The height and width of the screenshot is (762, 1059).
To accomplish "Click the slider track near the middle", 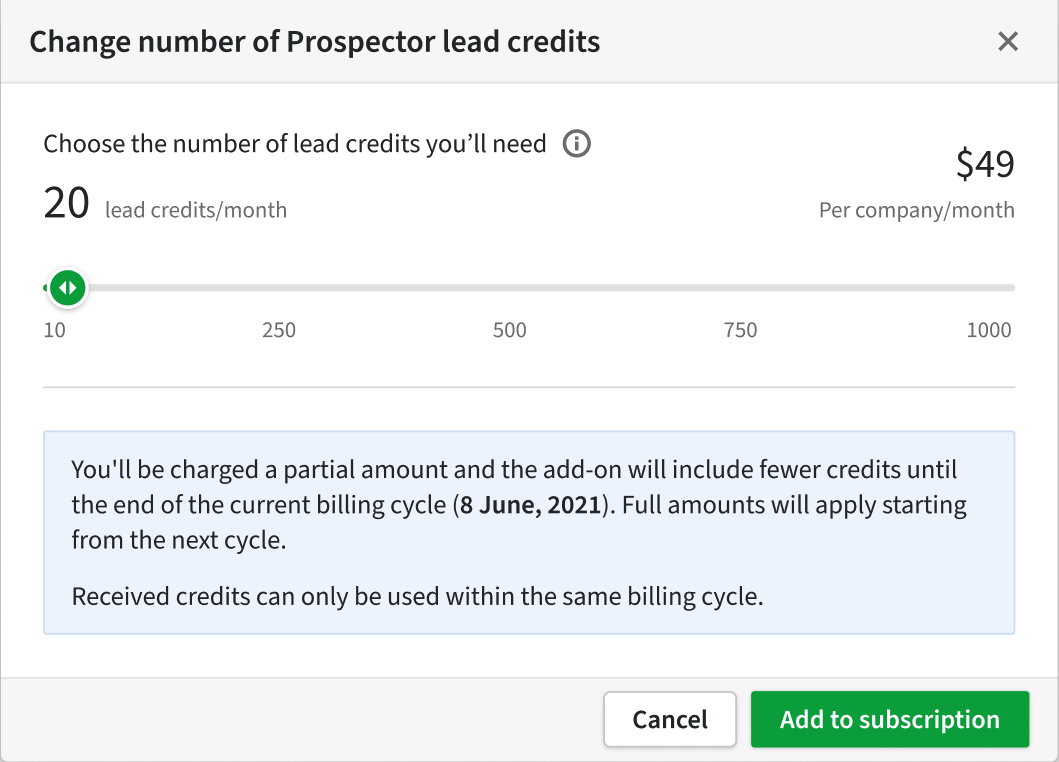I will 530,288.
